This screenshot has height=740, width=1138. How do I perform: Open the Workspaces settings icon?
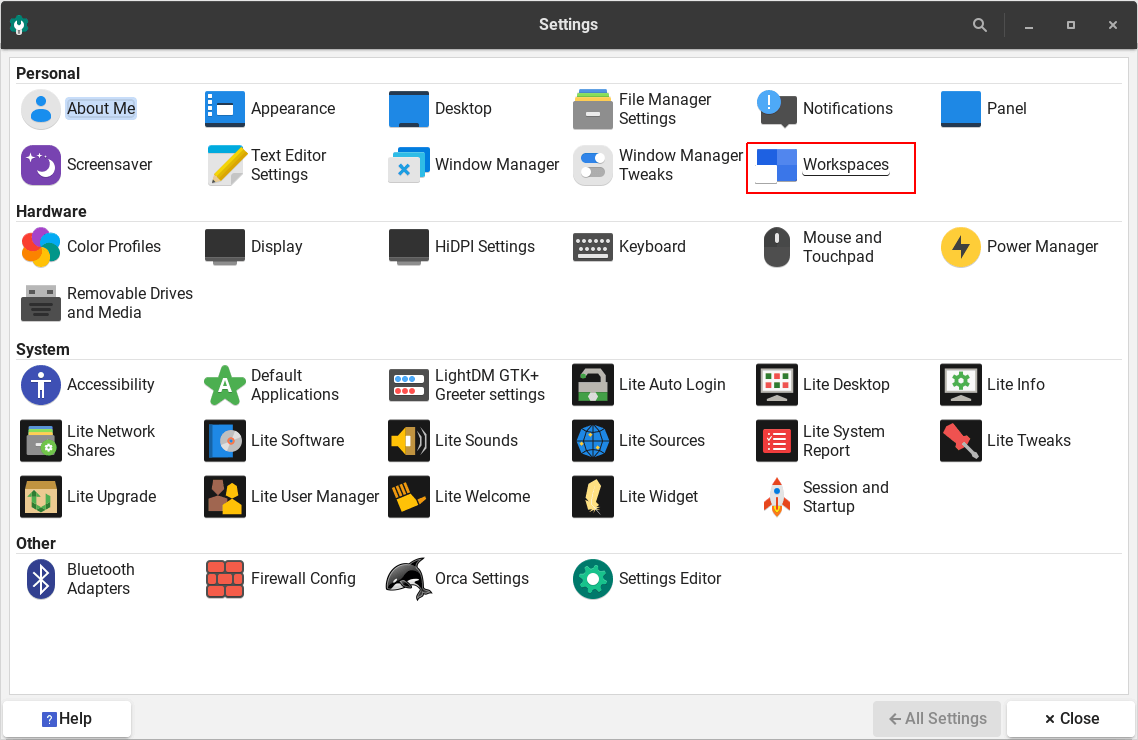point(777,166)
